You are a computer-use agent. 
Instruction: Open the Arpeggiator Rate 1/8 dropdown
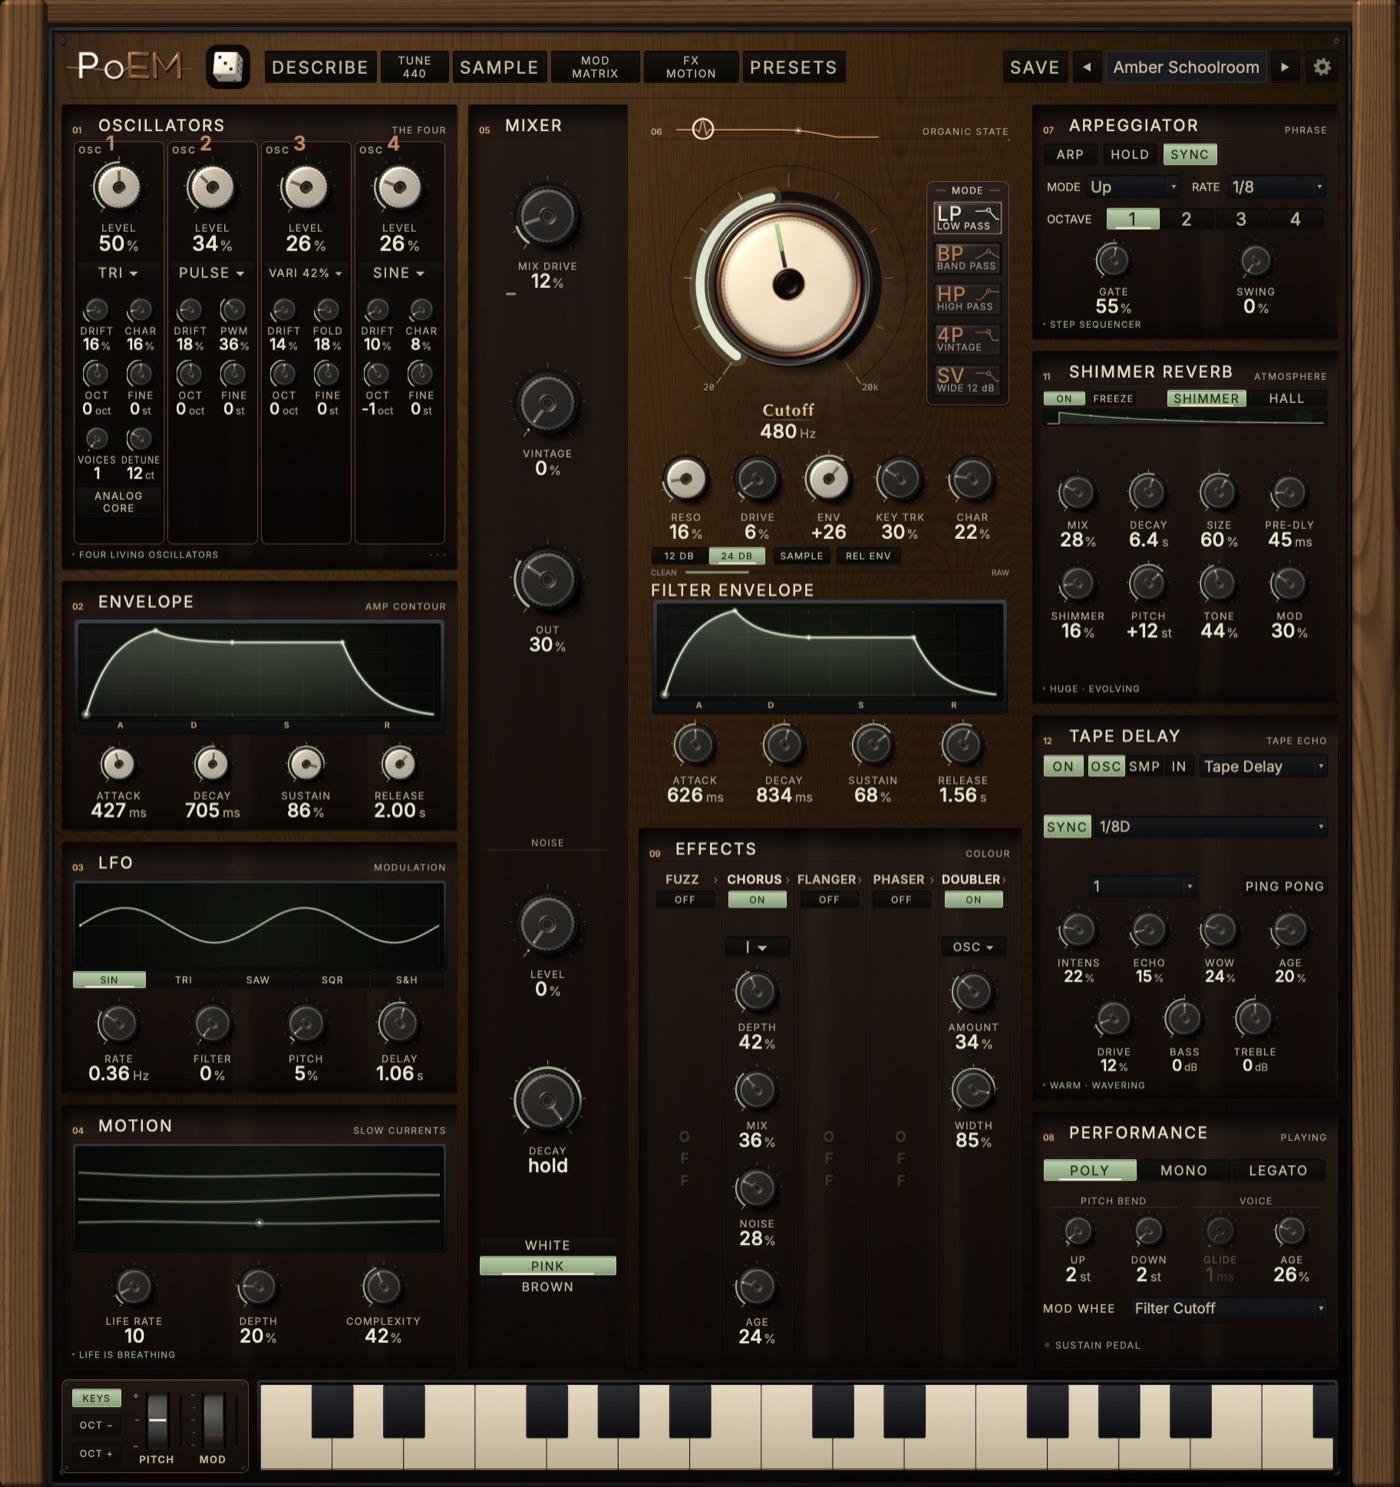coord(1277,187)
